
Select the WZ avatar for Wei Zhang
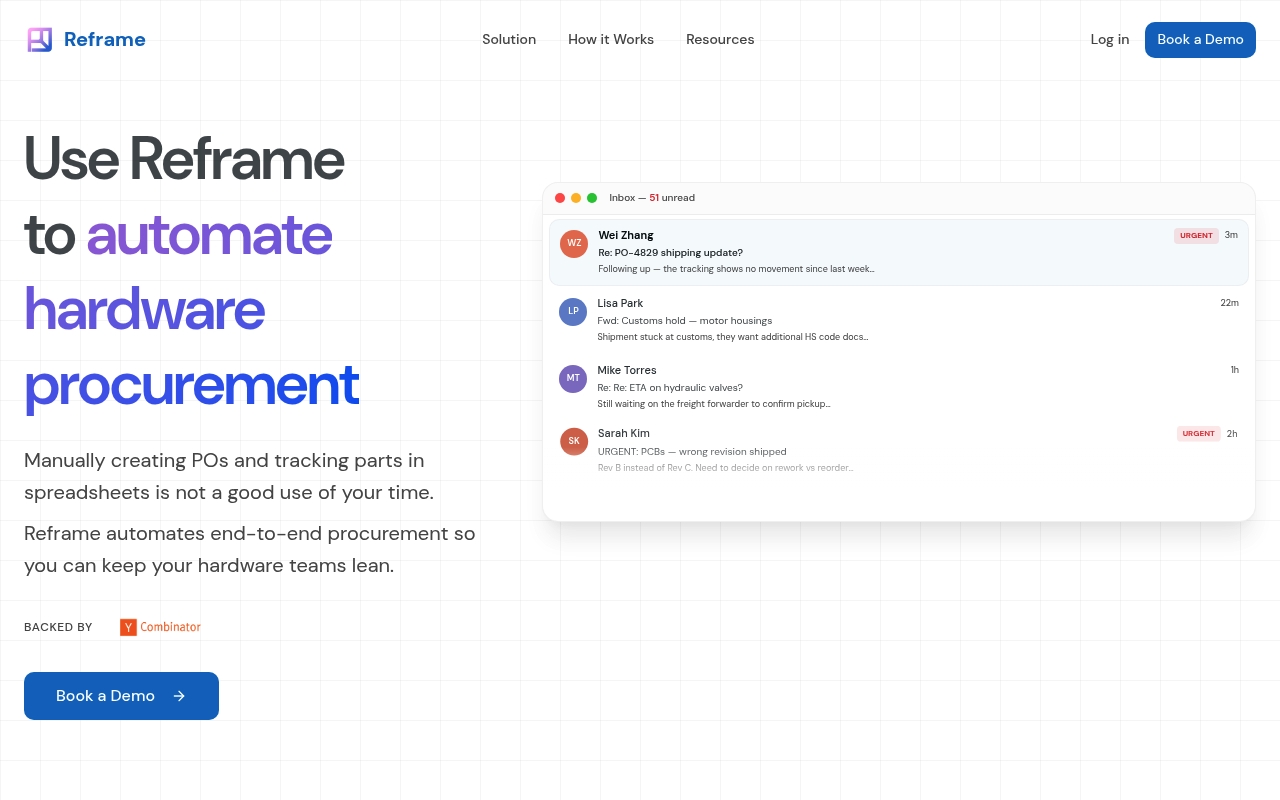coord(574,243)
